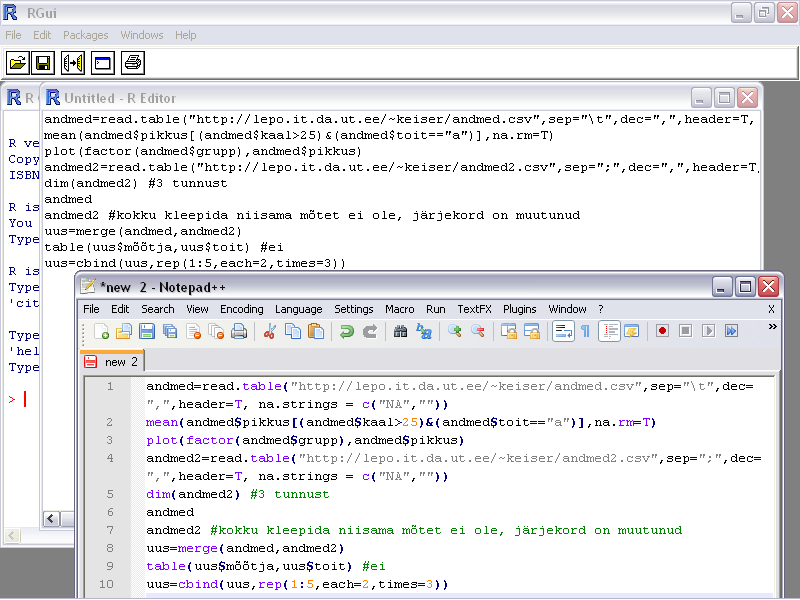Click the Return focus to Console icon
This screenshot has height=600, width=800.
pos(102,63)
